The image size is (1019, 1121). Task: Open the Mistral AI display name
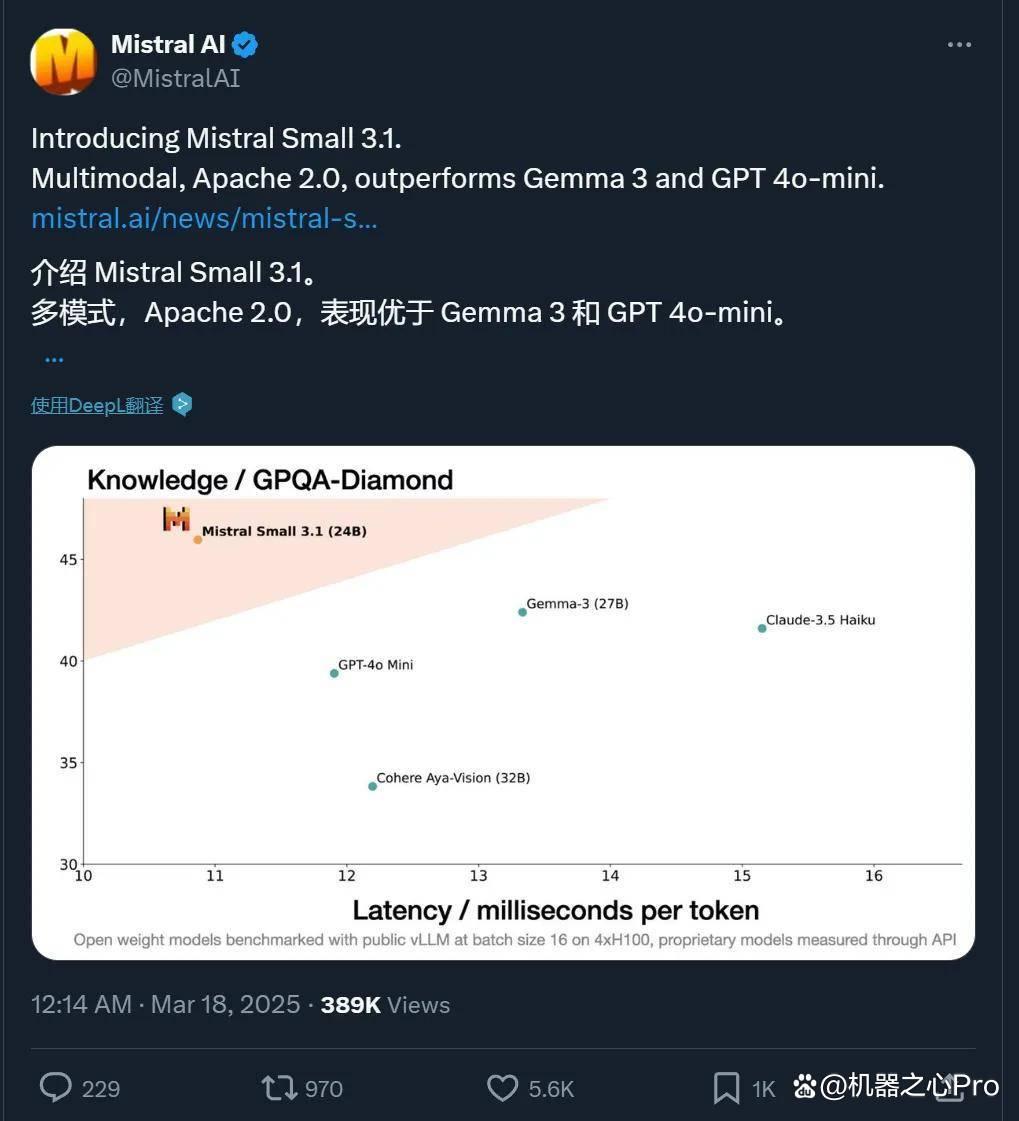(x=168, y=44)
